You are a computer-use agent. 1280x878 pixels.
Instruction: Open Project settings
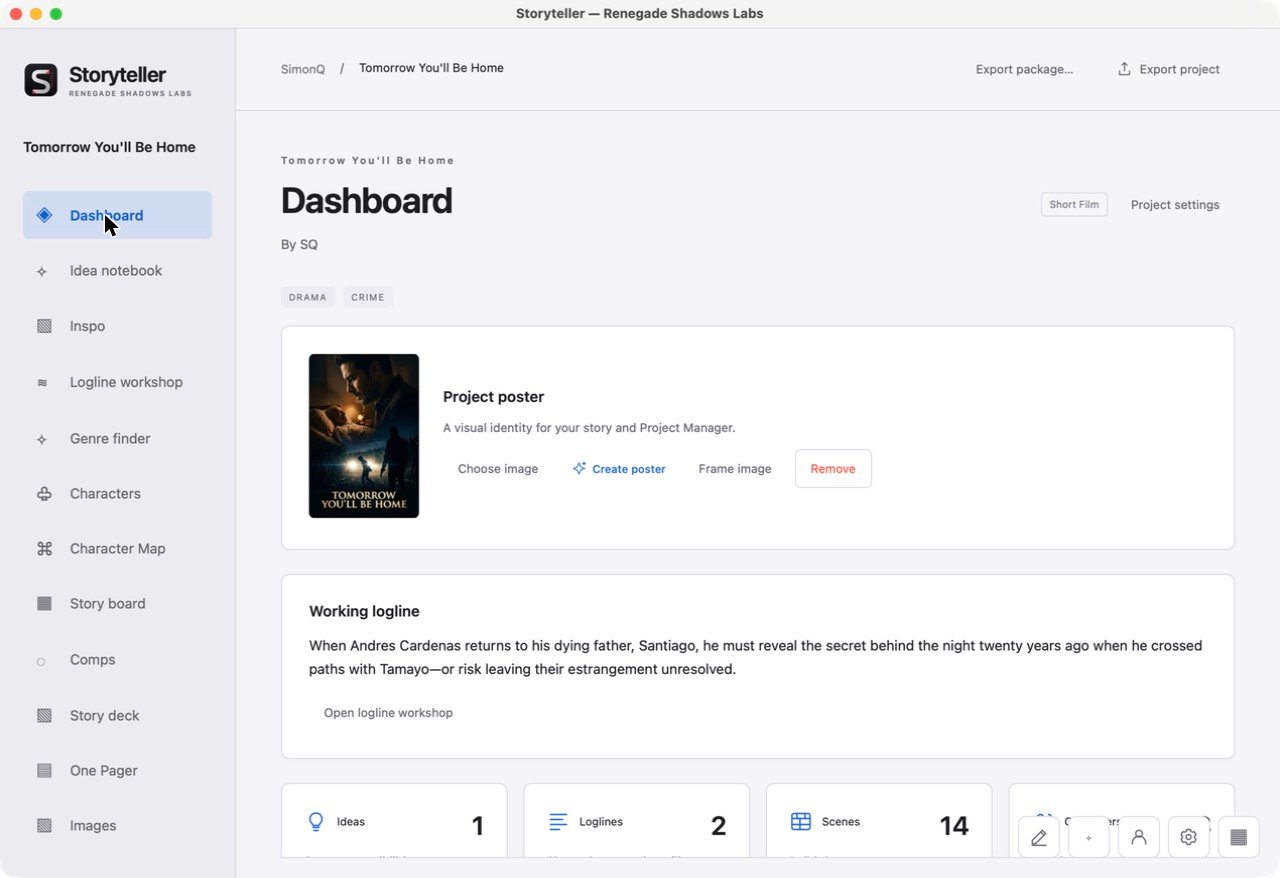point(1175,205)
